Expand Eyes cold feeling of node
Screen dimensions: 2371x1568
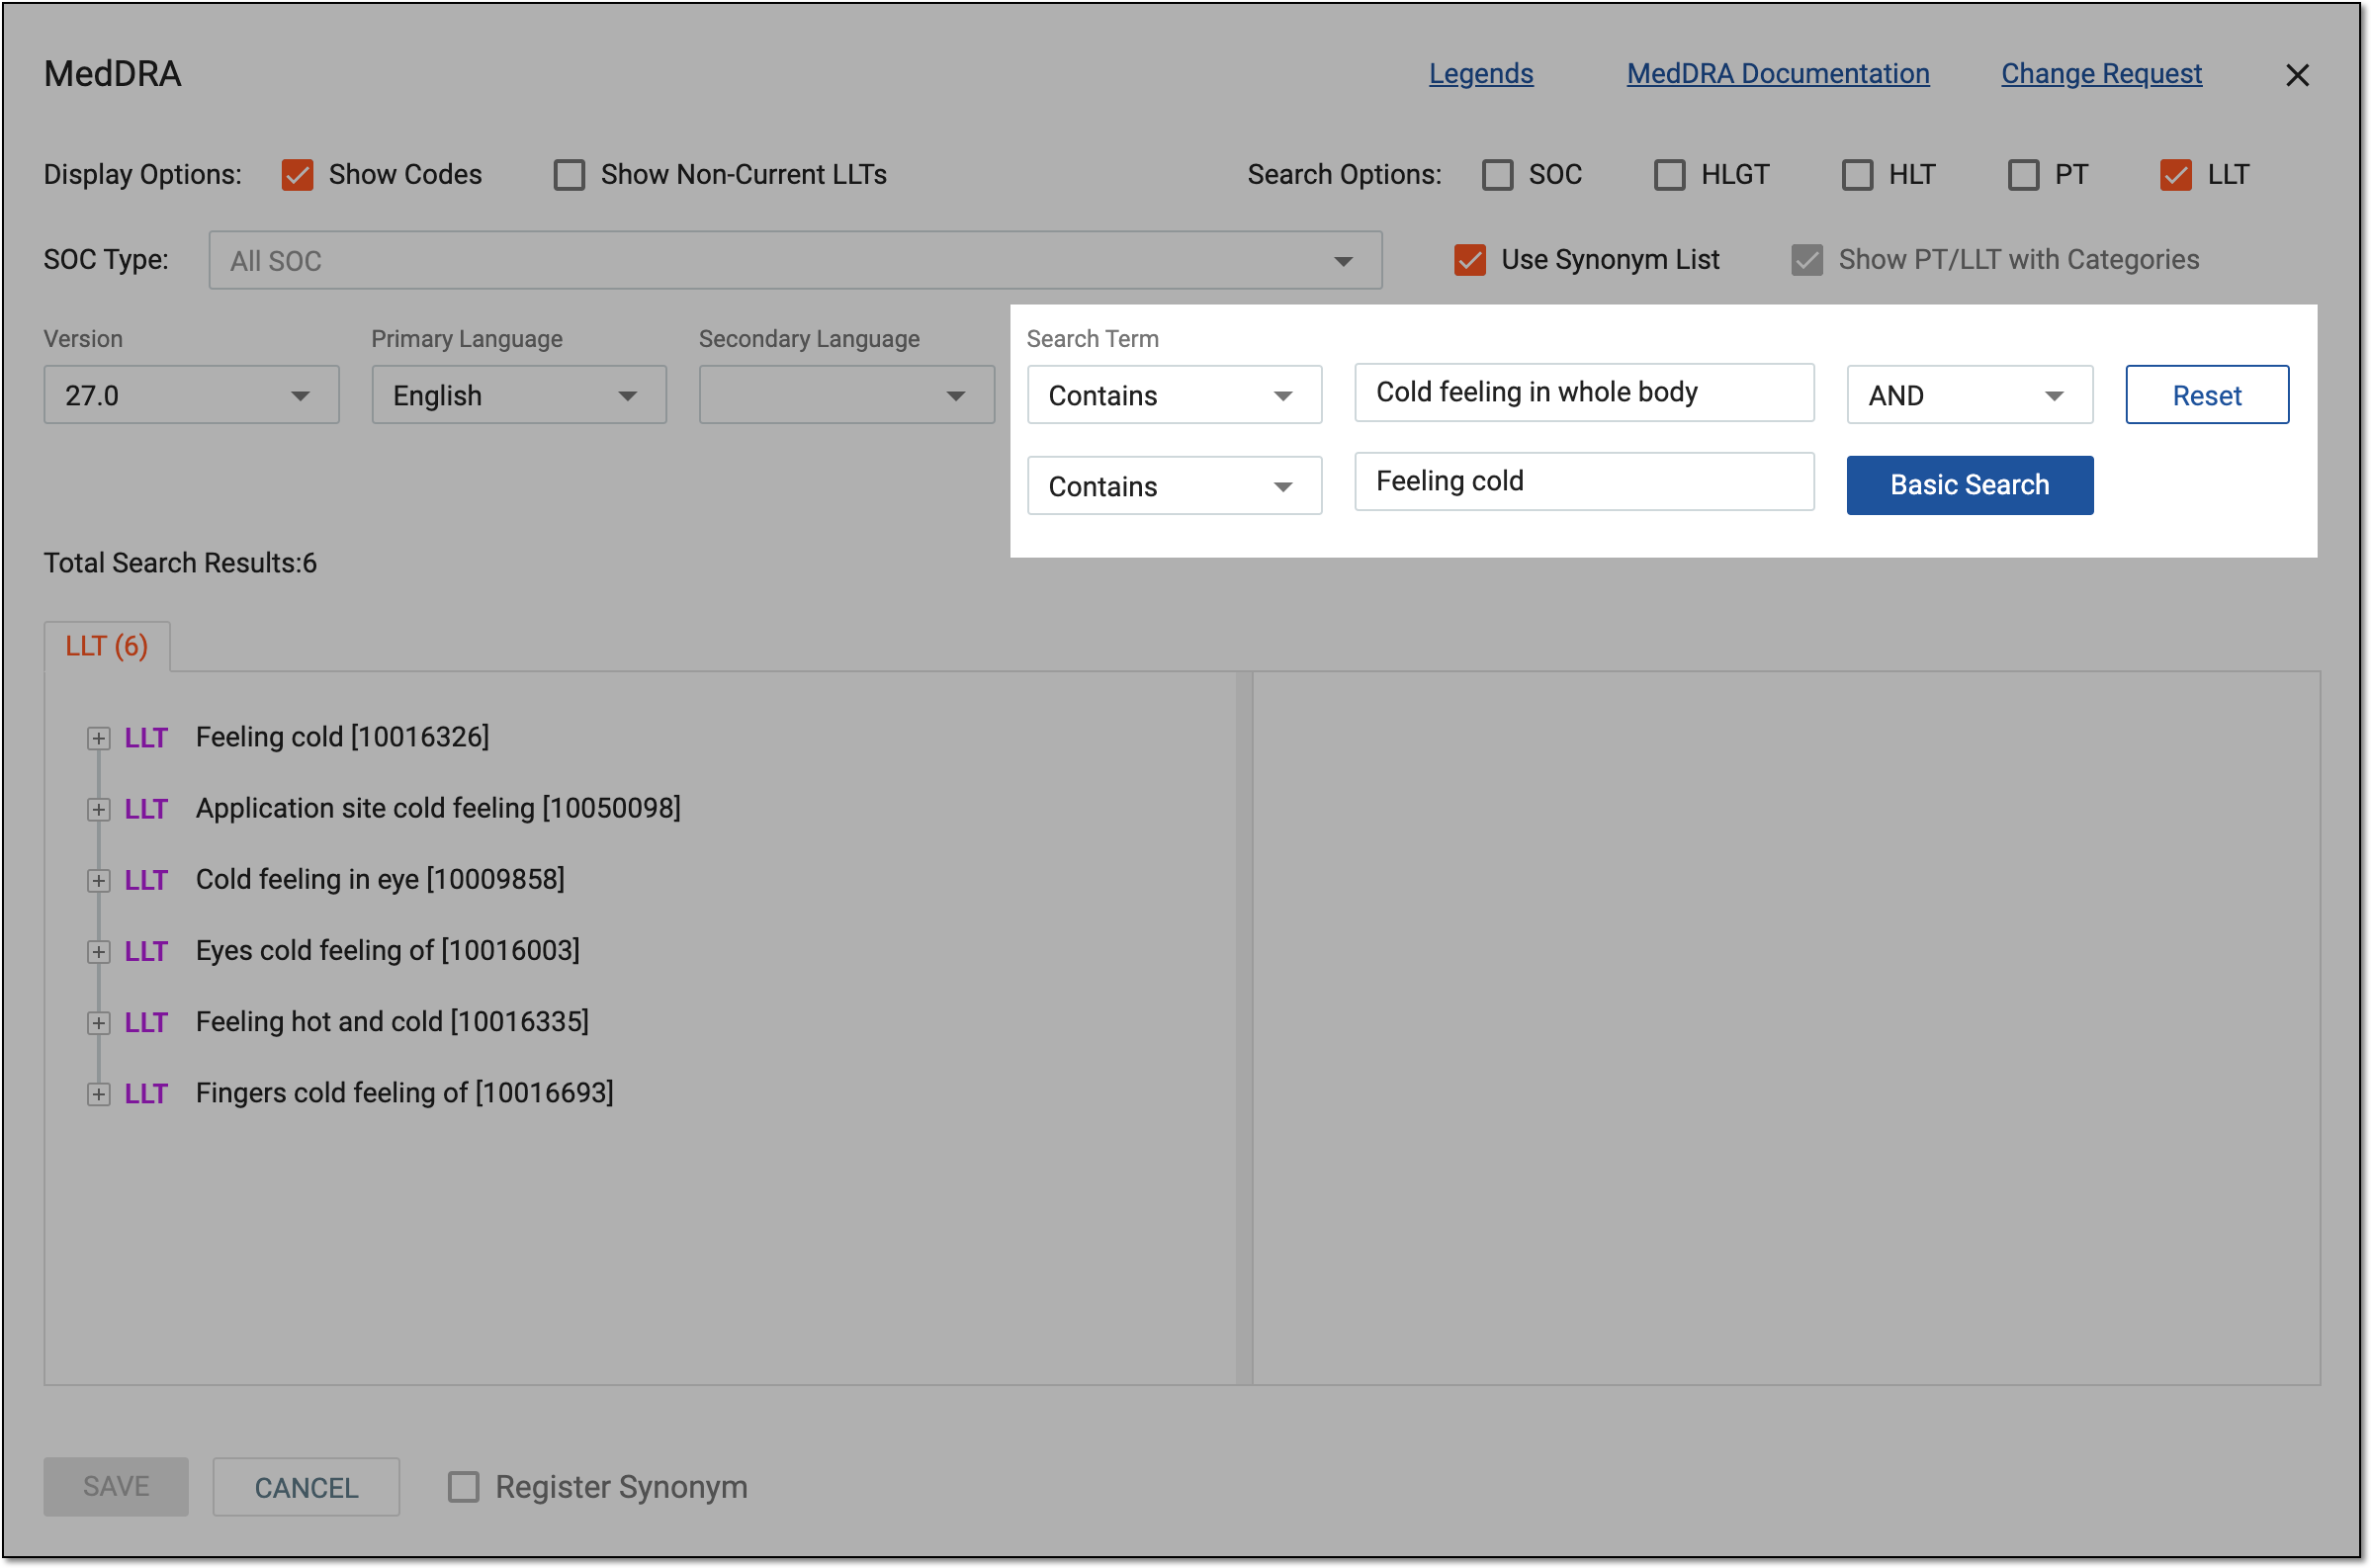[x=98, y=951]
